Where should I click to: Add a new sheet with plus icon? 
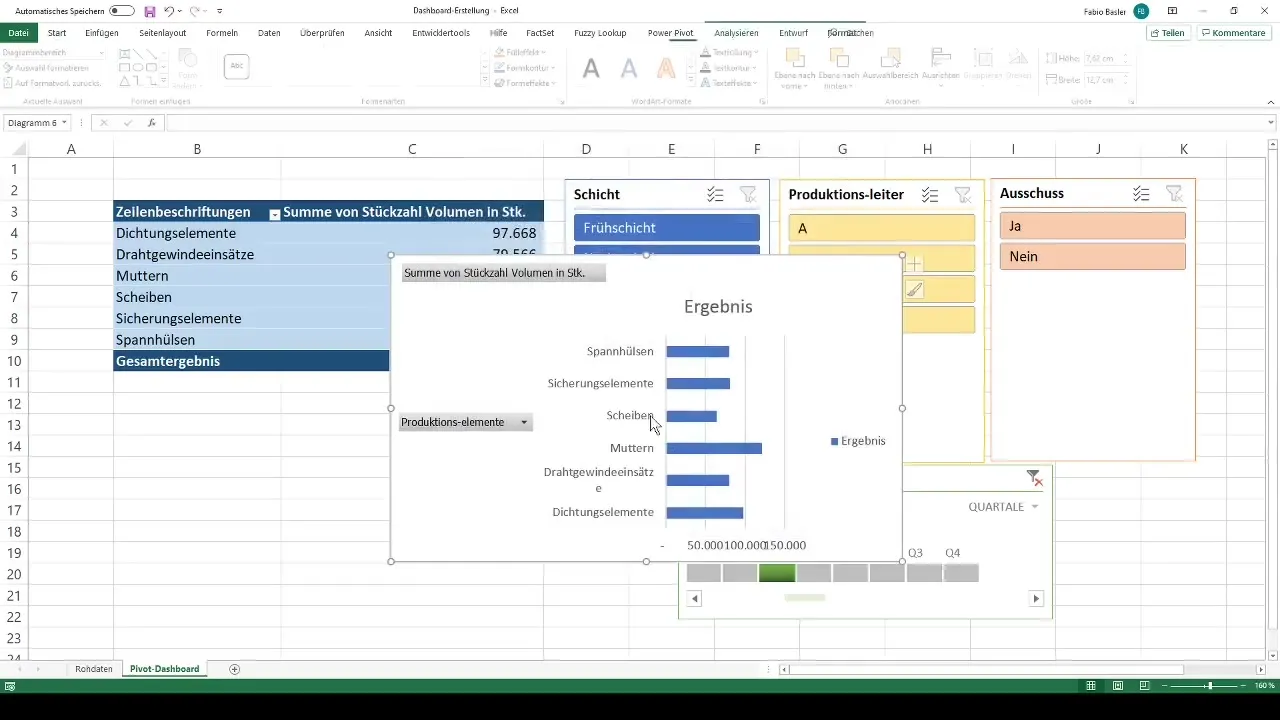(x=235, y=668)
